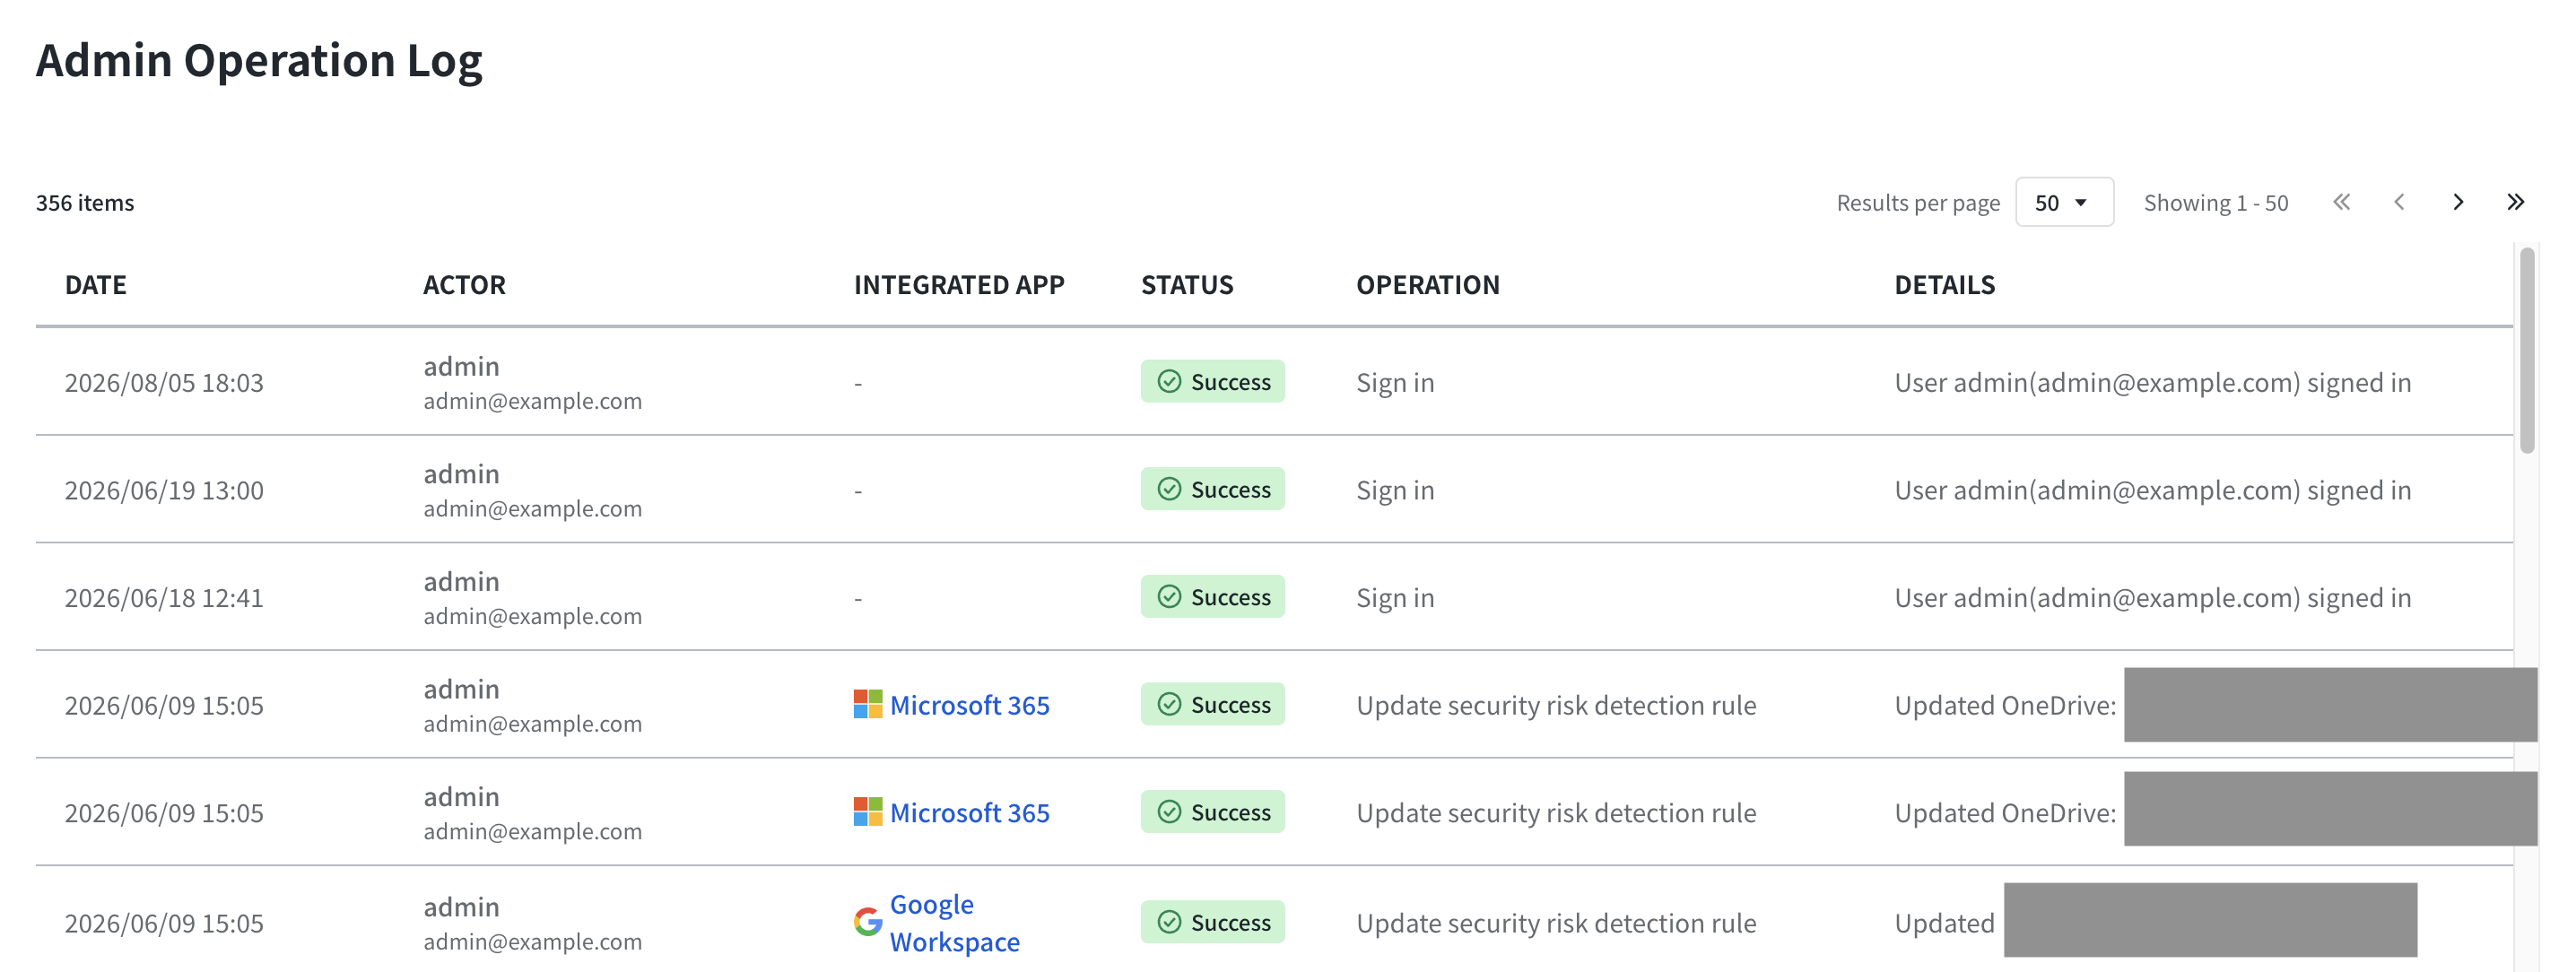Go to the first page of results
This screenshot has height=972, width=2576.
click(x=2341, y=203)
